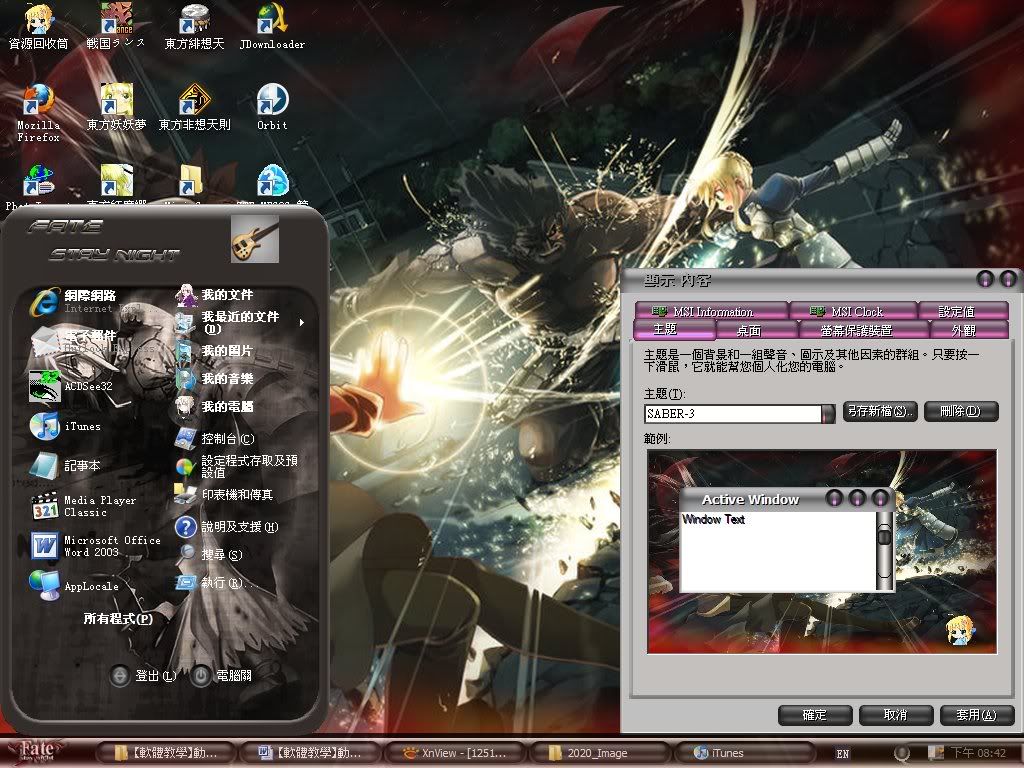Click the 刪除 button
The height and width of the screenshot is (768, 1024).
(x=961, y=411)
